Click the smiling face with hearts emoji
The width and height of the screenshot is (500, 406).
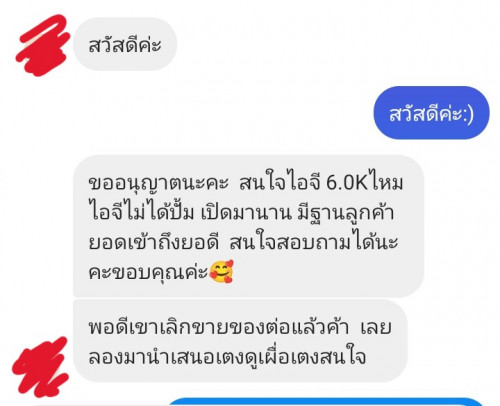222,272
